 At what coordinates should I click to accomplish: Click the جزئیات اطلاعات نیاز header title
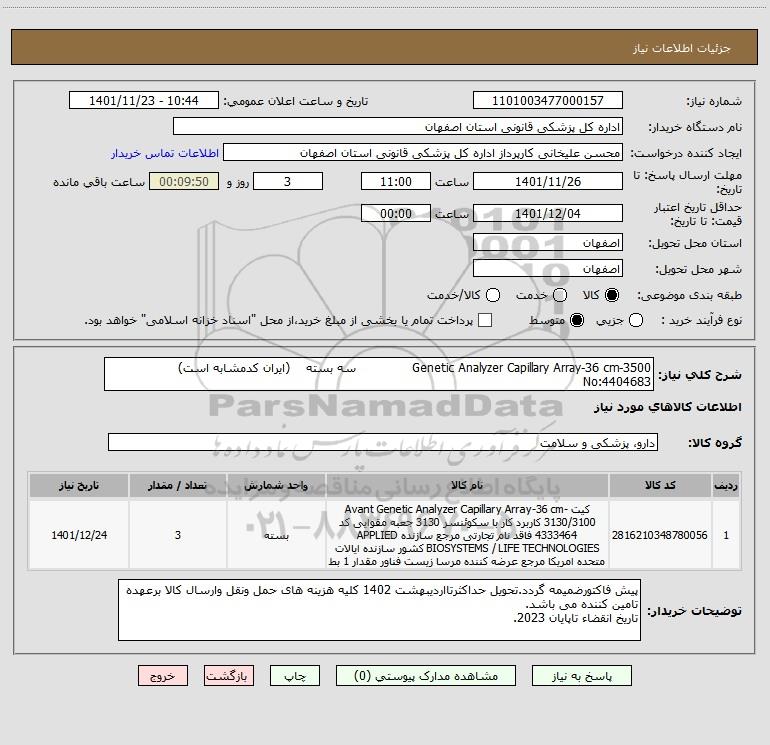[682, 48]
